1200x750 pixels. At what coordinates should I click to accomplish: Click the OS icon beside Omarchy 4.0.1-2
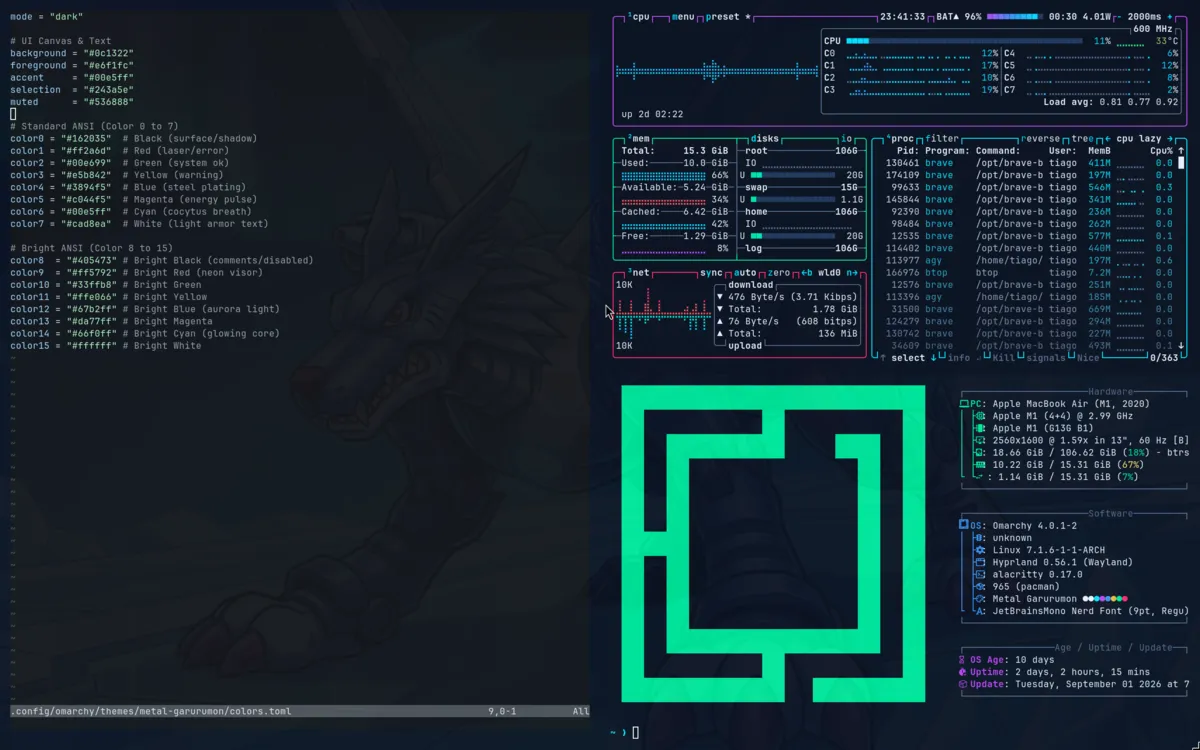(x=964, y=525)
